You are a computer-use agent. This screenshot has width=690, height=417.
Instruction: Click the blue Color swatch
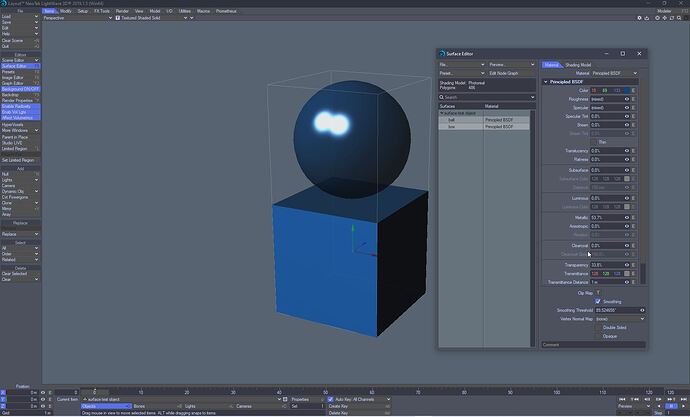tap(627, 91)
